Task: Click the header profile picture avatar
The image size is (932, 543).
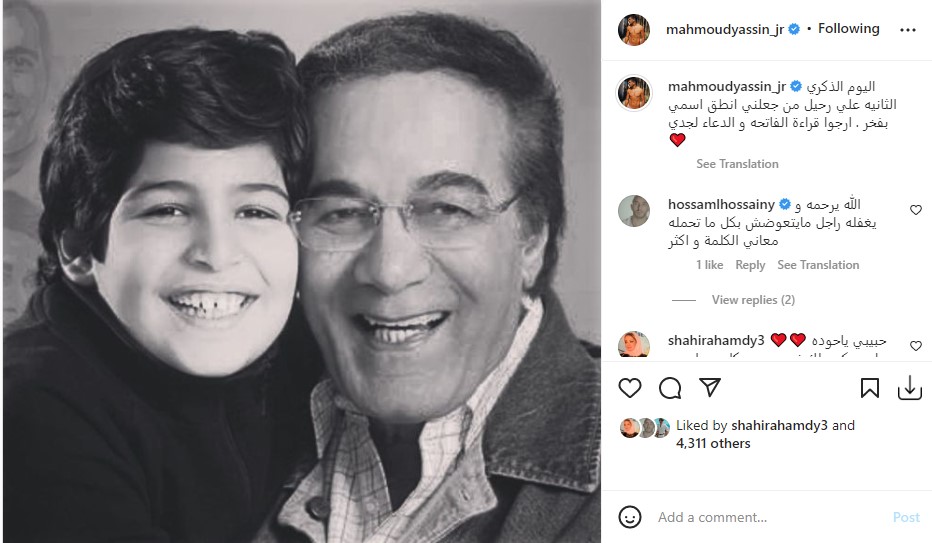Action: (x=634, y=30)
